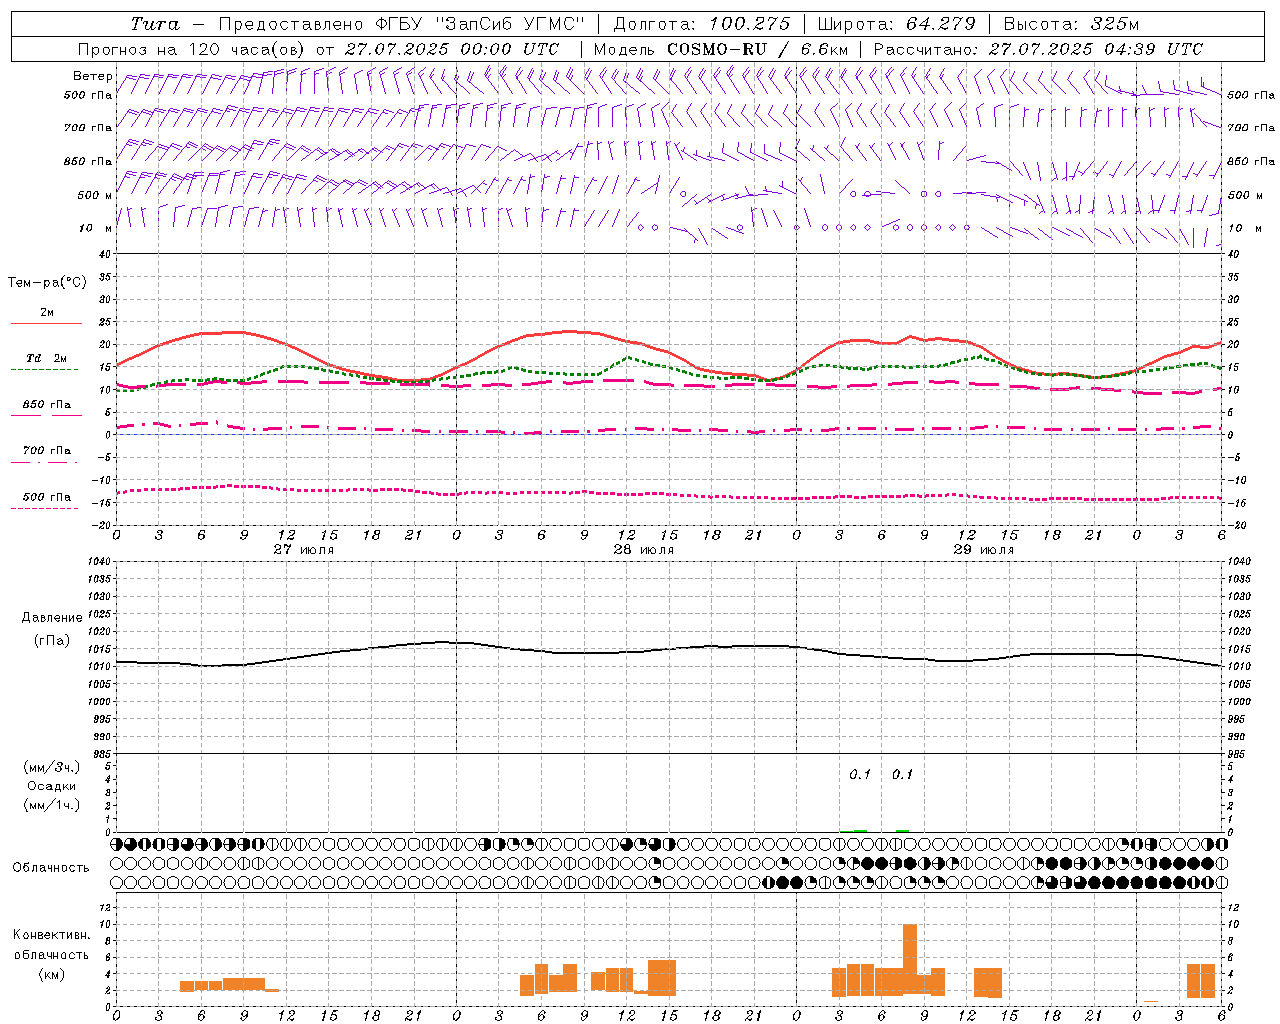Viewport: 1280px width, 1024px height.
Task: Click the "Облачность" cloud cover label
Action: click(51, 868)
